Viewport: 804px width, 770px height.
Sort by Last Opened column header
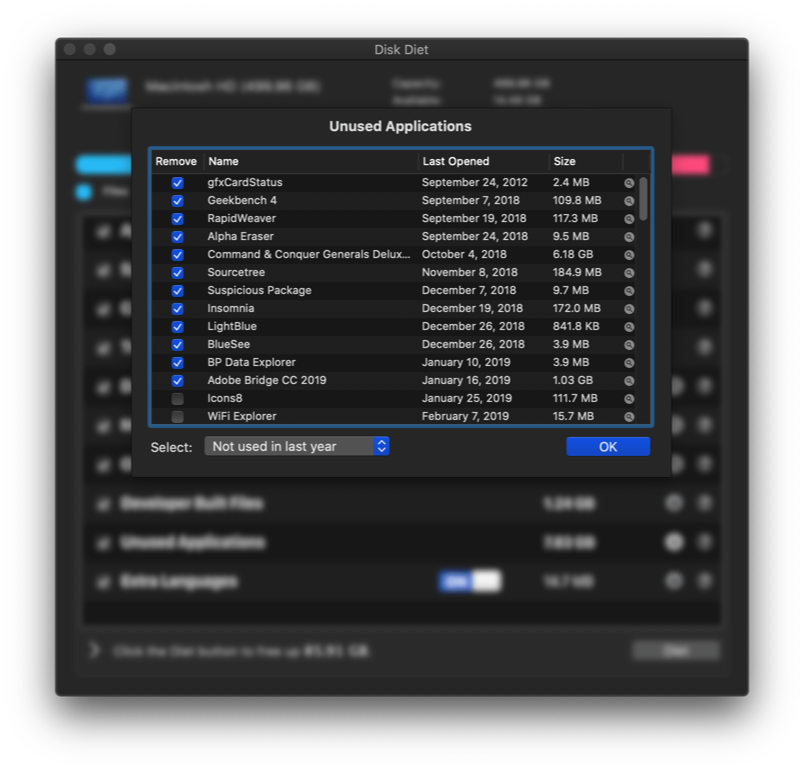click(x=484, y=161)
